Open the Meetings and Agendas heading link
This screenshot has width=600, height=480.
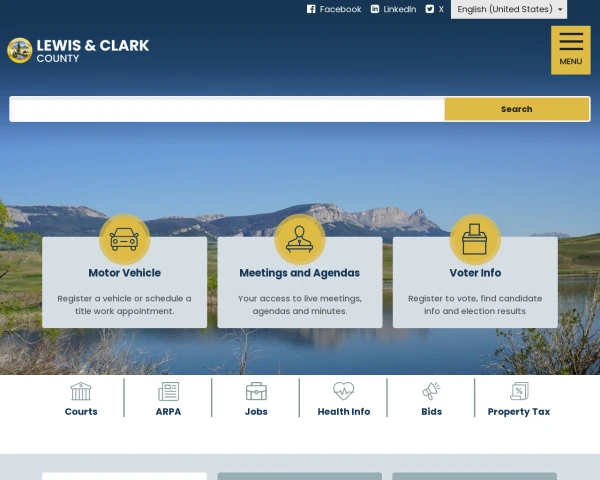[x=300, y=273]
